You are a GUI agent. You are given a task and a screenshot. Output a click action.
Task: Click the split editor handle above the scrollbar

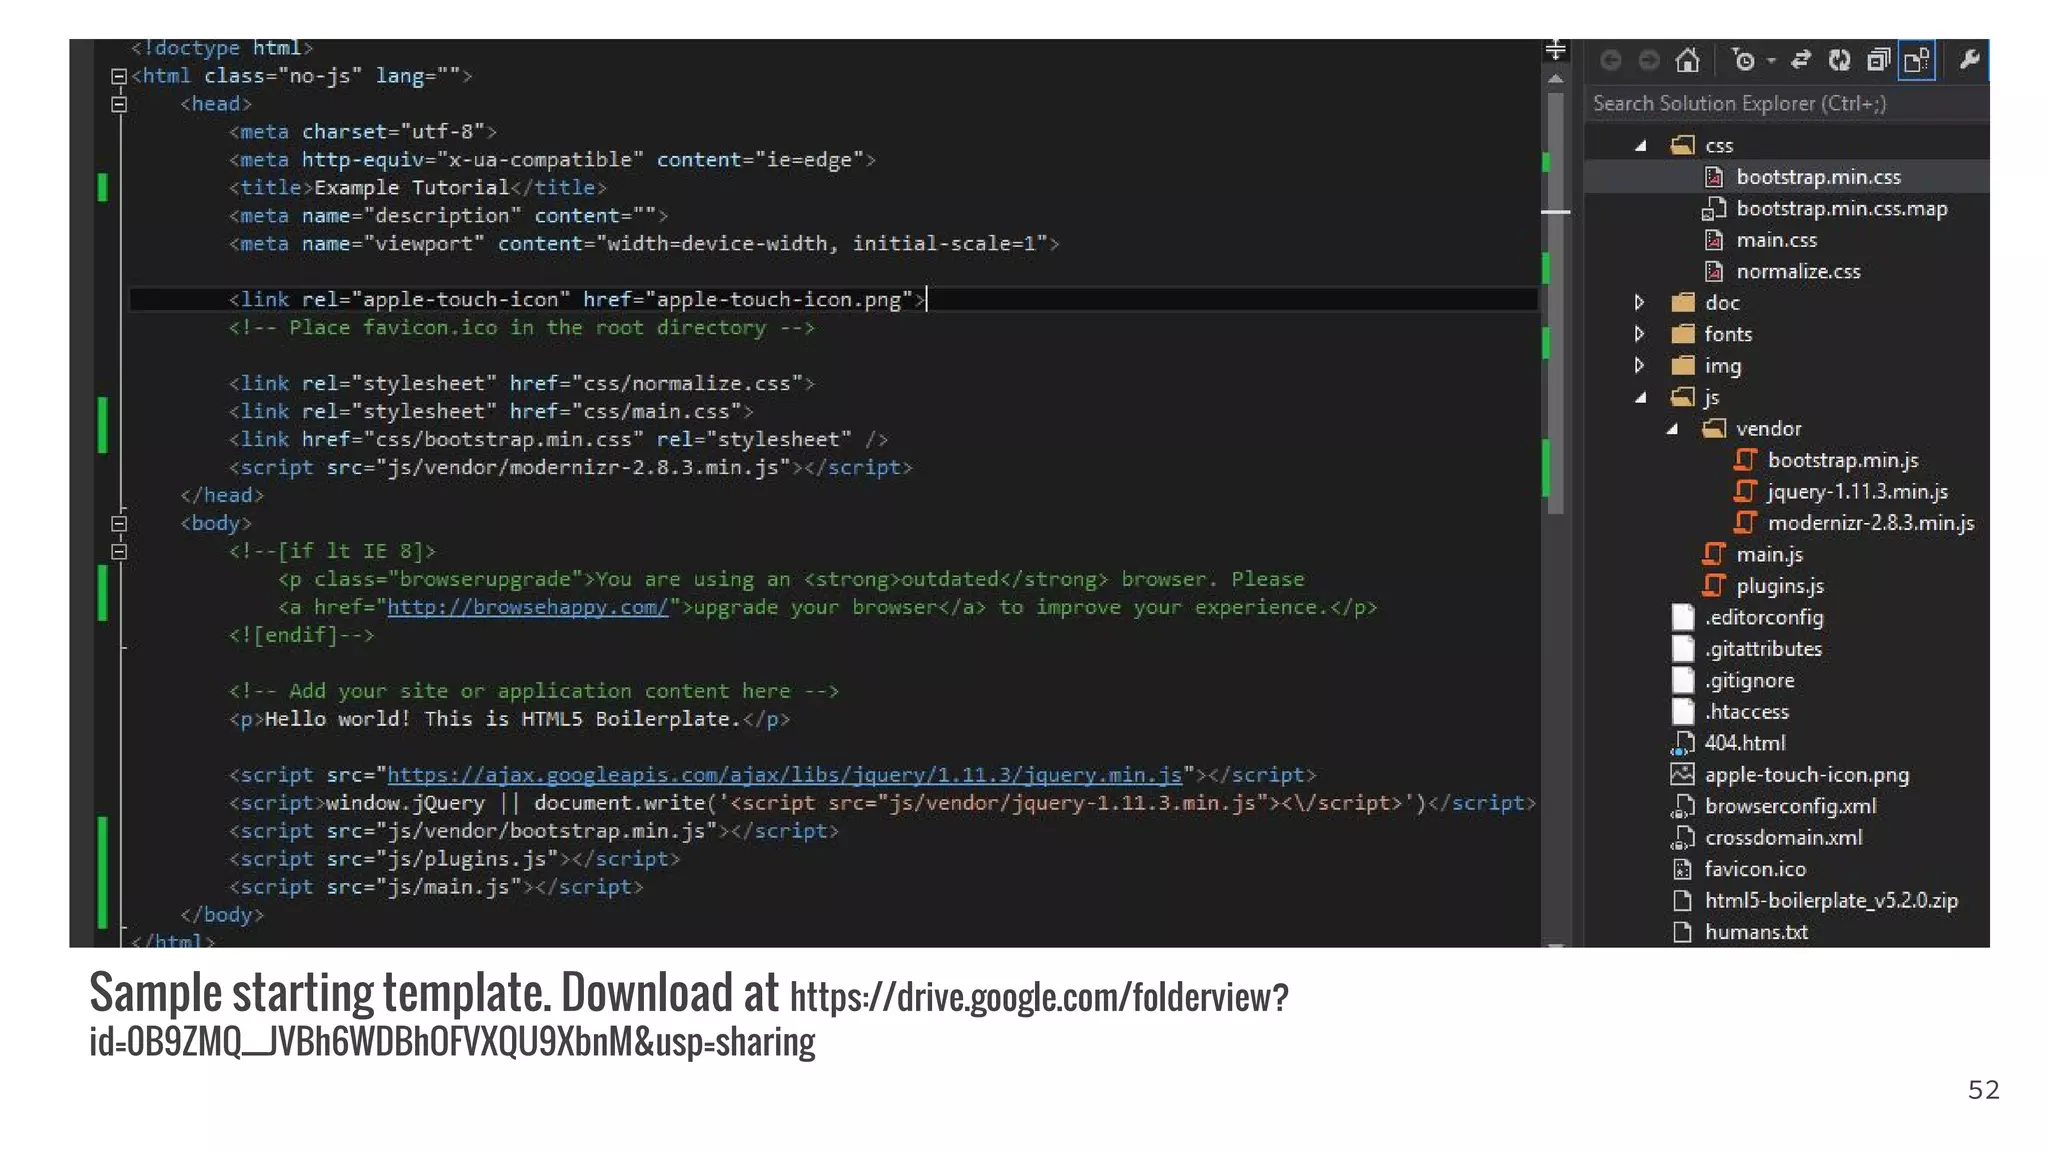[1555, 49]
